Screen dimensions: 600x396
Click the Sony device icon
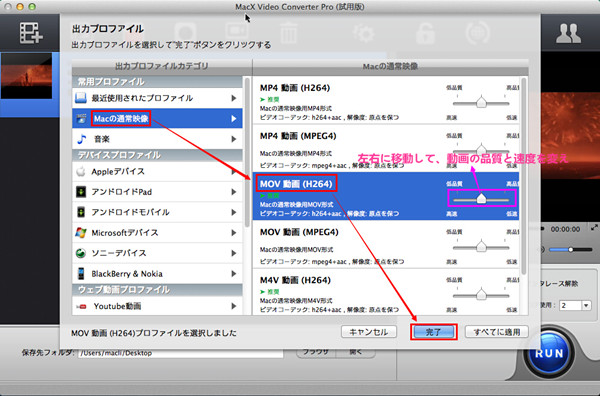(x=81, y=253)
